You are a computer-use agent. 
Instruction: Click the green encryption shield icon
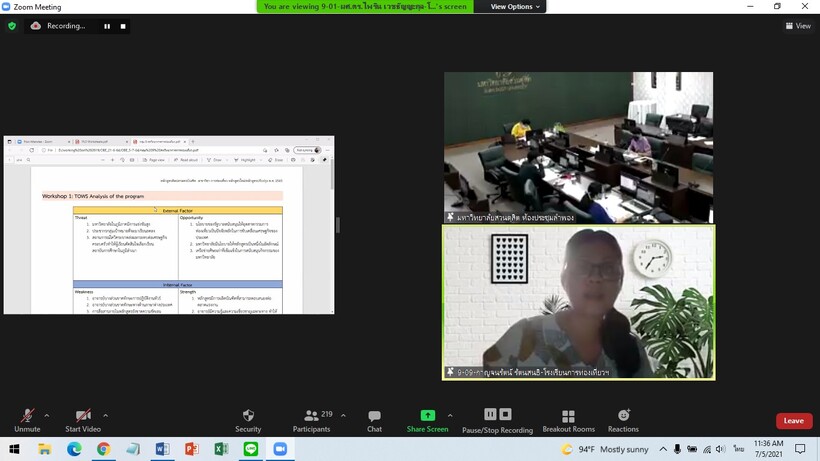[x=12, y=26]
